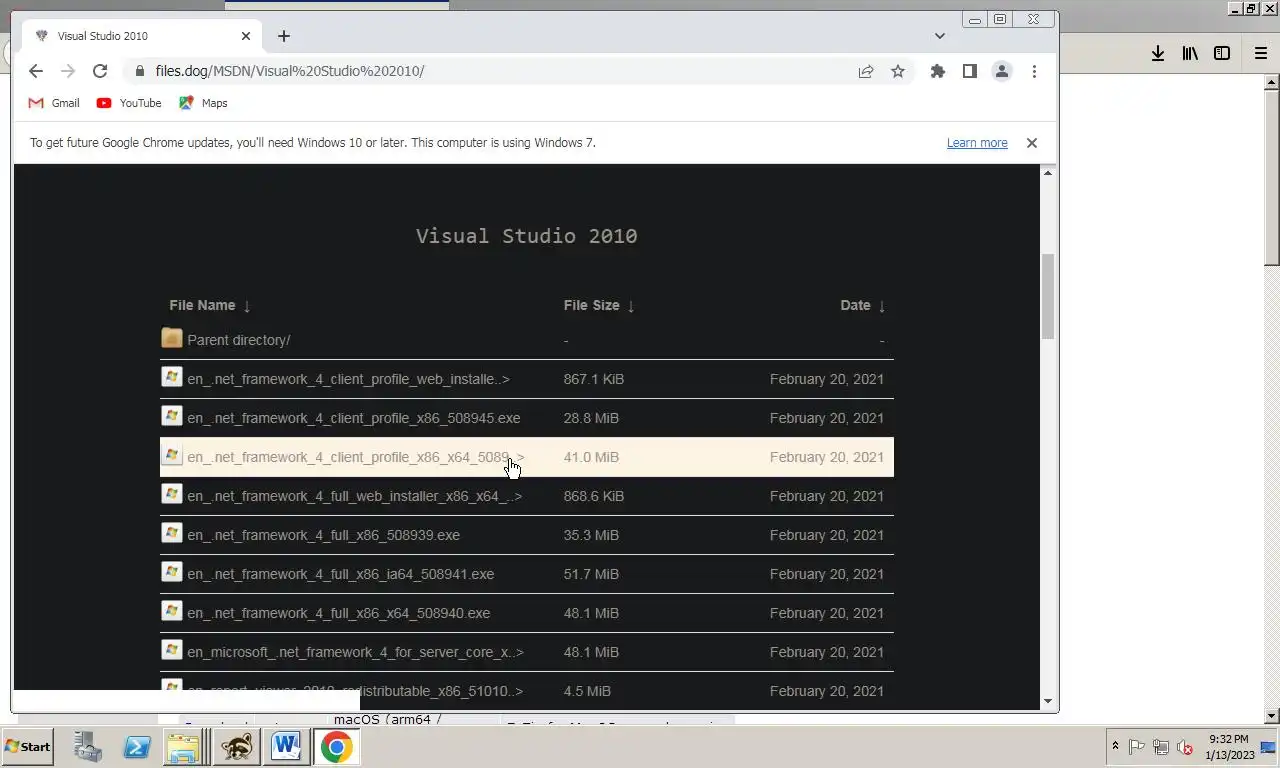Click the 28.8 MiB file size cell
1280x768 pixels.
[x=591, y=418]
